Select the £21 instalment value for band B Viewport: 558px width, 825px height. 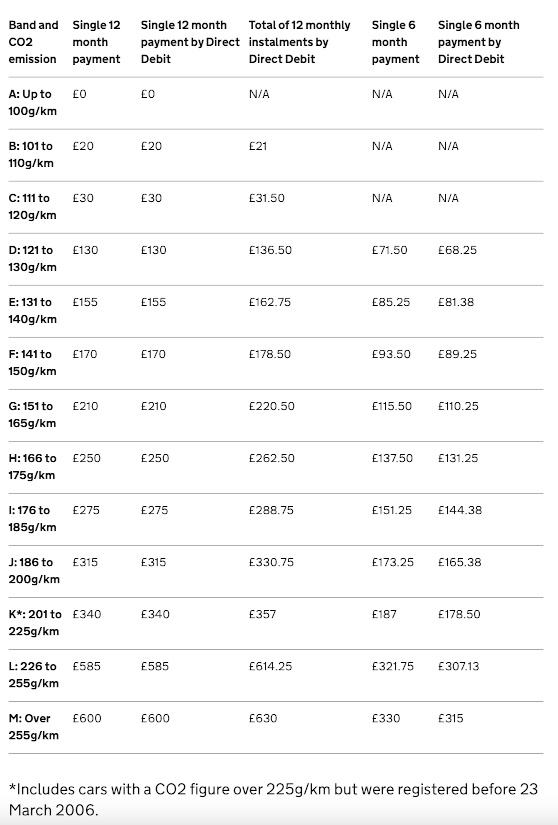pos(258,146)
